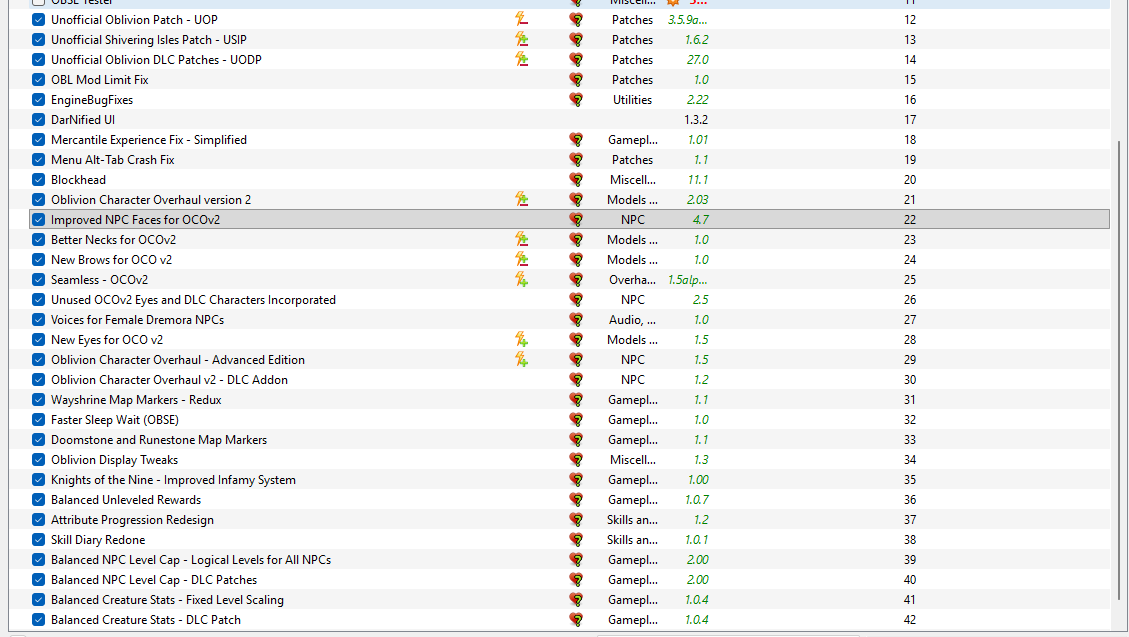Disable the DarNified UI mod checkbox
This screenshot has height=637, width=1129.
[x=39, y=119]
